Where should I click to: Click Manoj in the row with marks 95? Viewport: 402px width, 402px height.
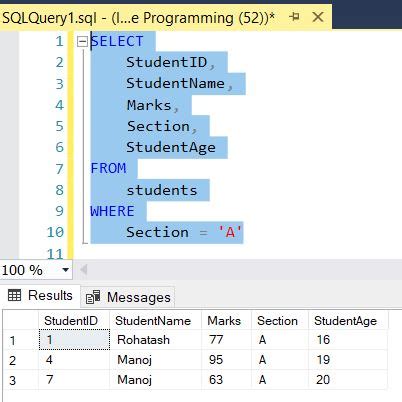(155, 360)
